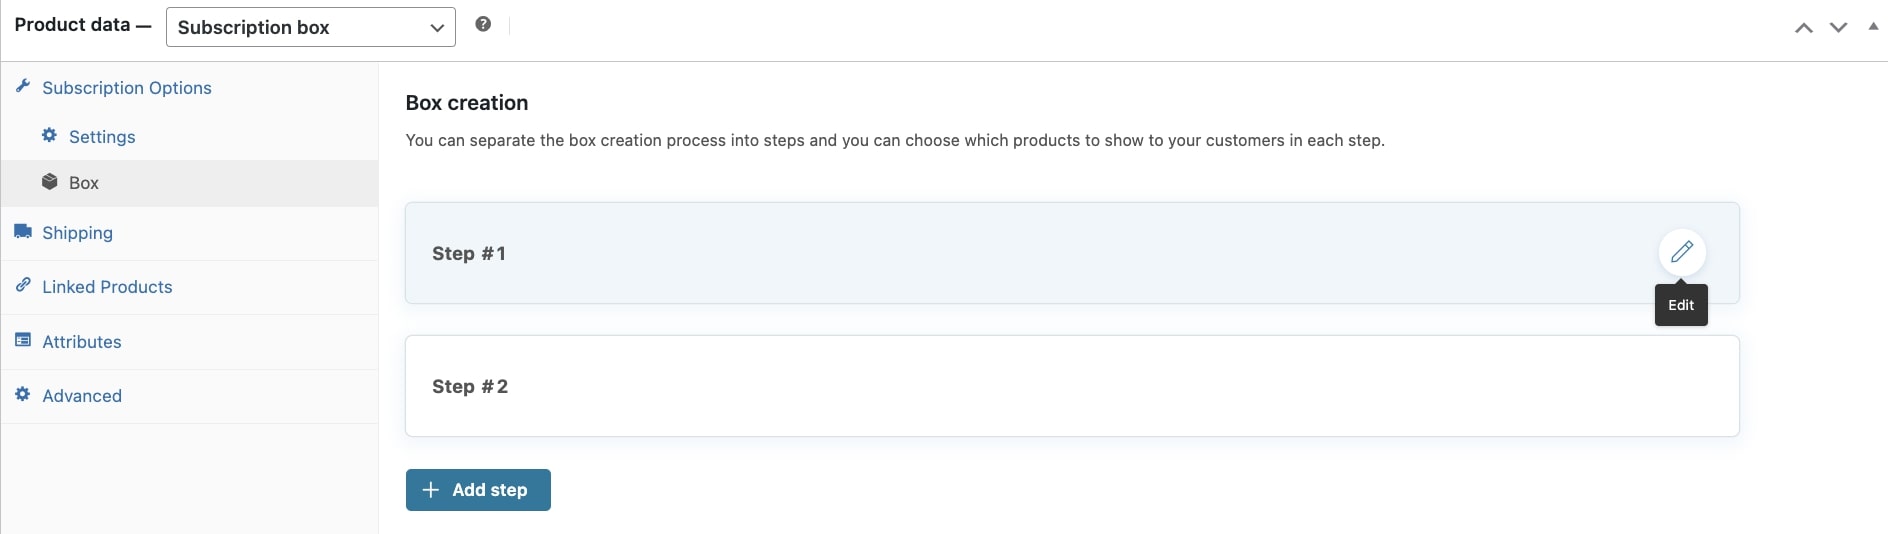
Task: Click the gear icon beside Advanced
Action: 23,394
